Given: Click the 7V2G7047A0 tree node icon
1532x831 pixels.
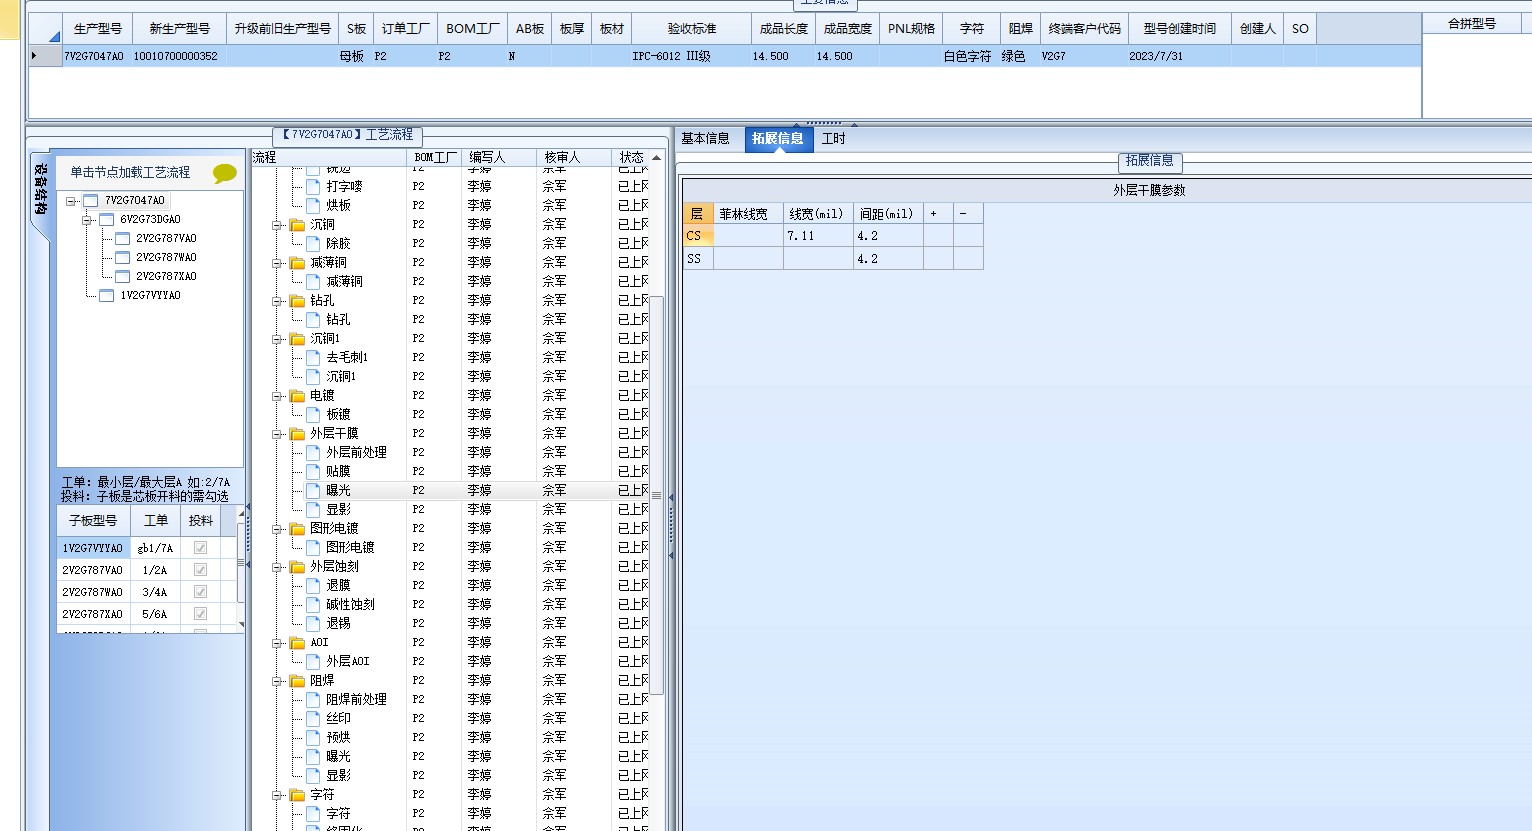Looking at the screenshot, I should (x=91, y=201).
